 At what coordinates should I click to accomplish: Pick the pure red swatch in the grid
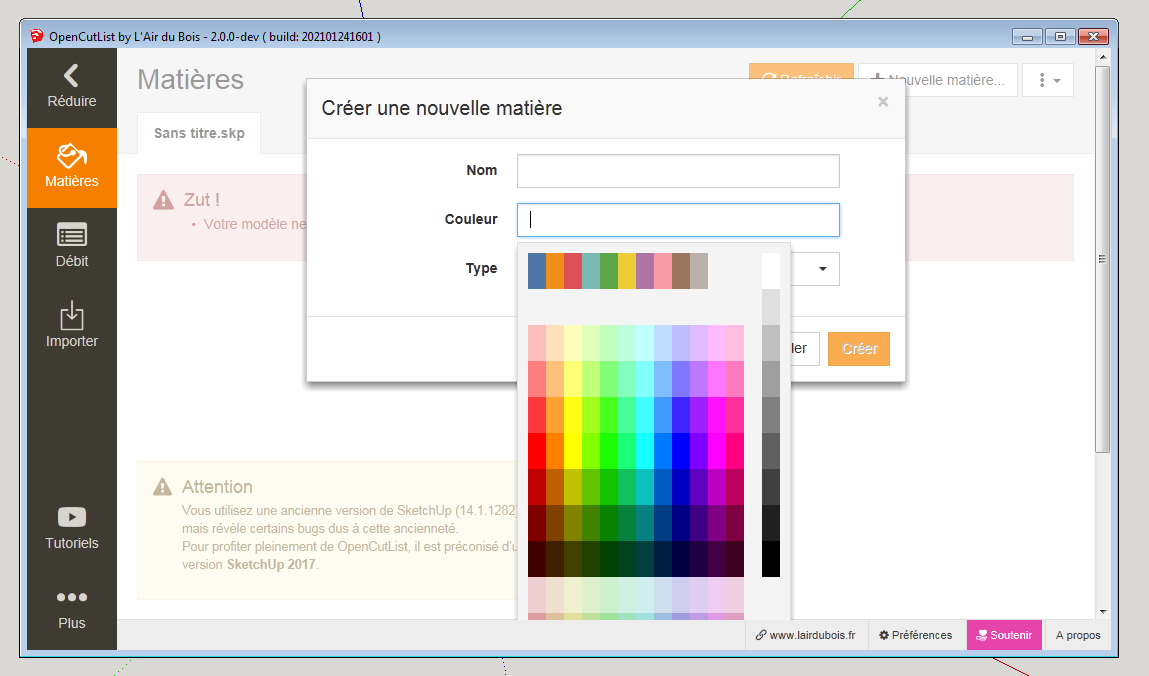(x=537, y=451)
